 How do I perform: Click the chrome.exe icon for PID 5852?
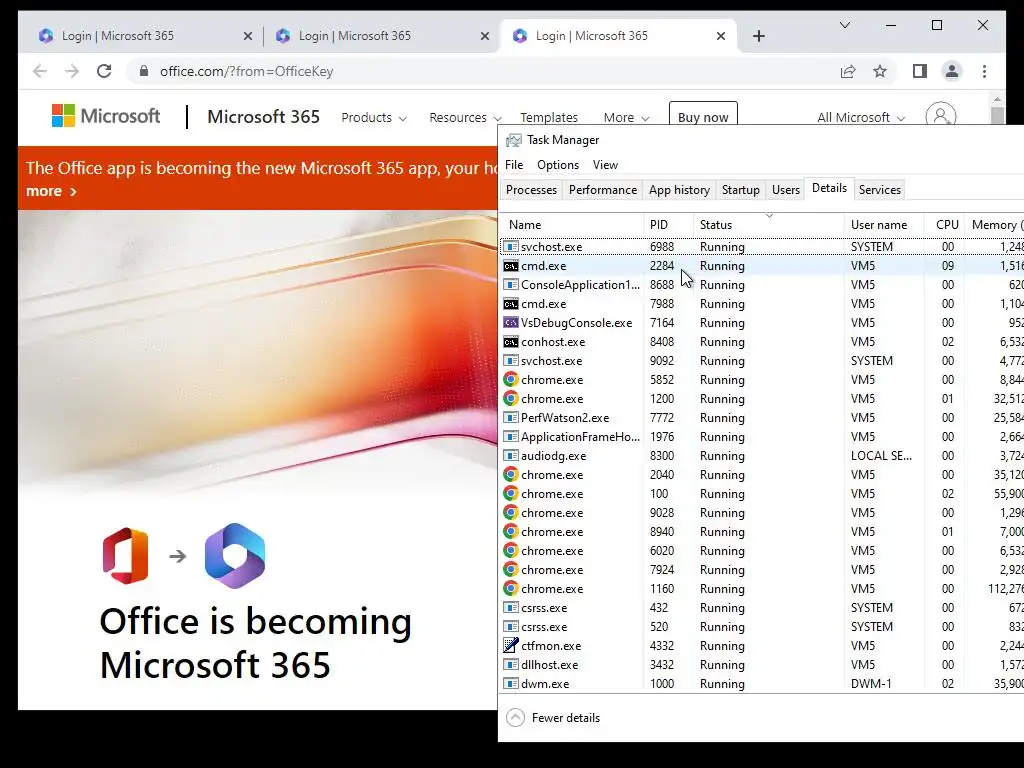coord(511,379)
